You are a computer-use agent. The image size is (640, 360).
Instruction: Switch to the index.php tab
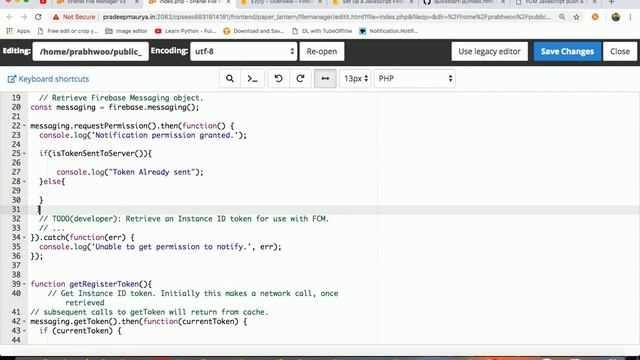coord(190,2)
